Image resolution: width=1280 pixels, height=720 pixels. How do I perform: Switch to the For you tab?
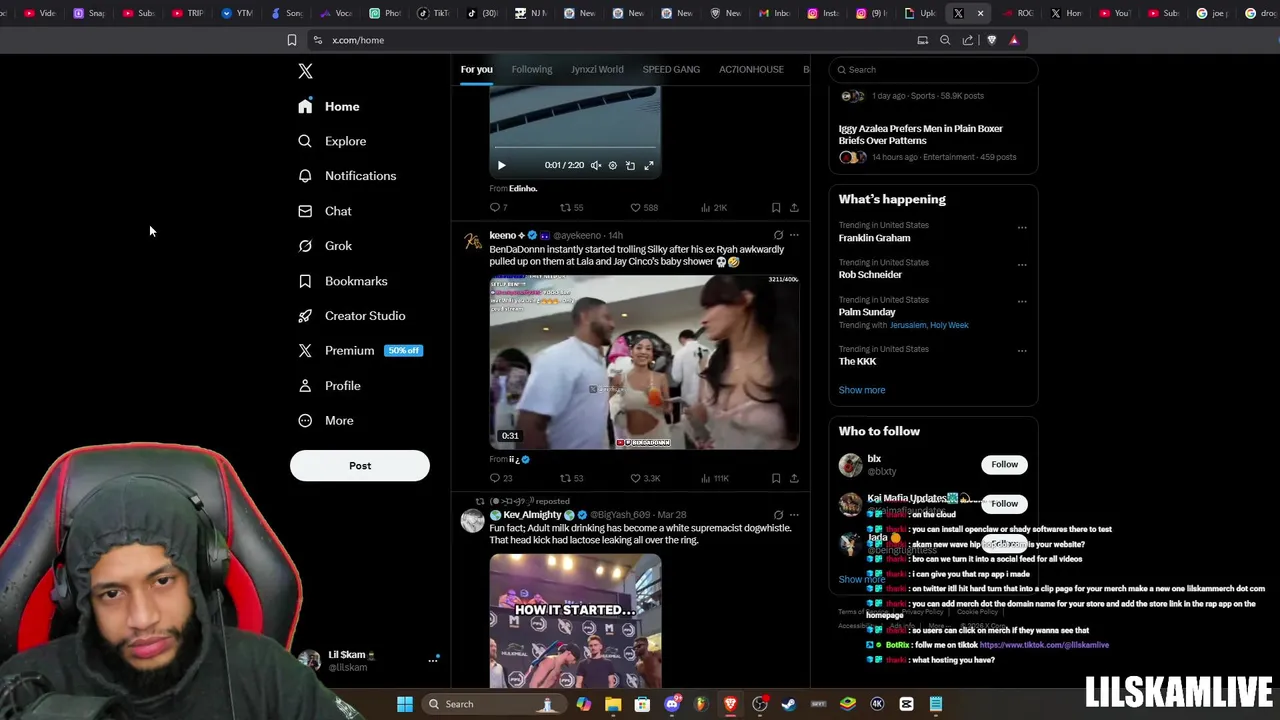[476, 69]
